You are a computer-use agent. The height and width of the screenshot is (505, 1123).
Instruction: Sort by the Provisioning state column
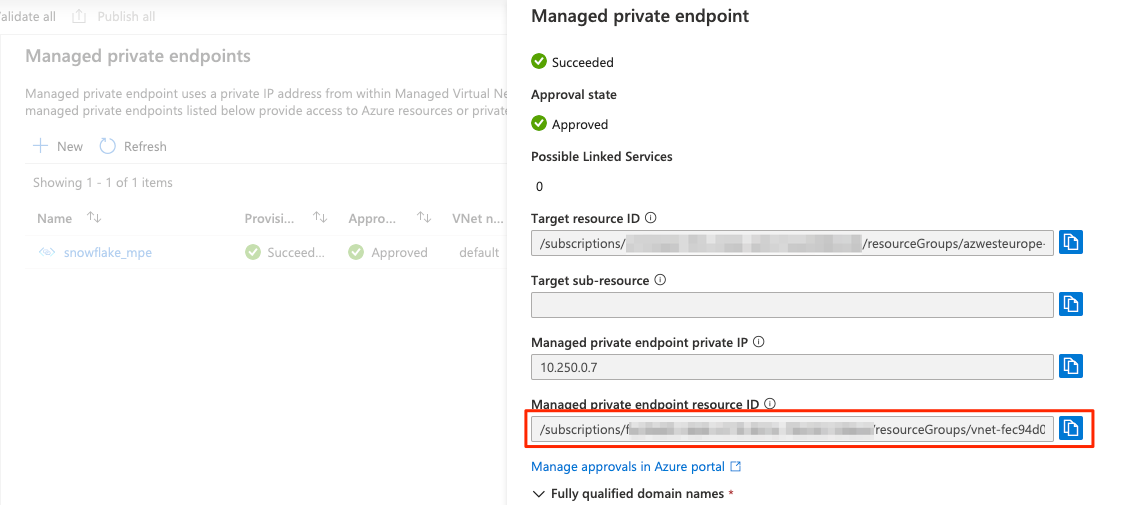[x=320, y=217]
